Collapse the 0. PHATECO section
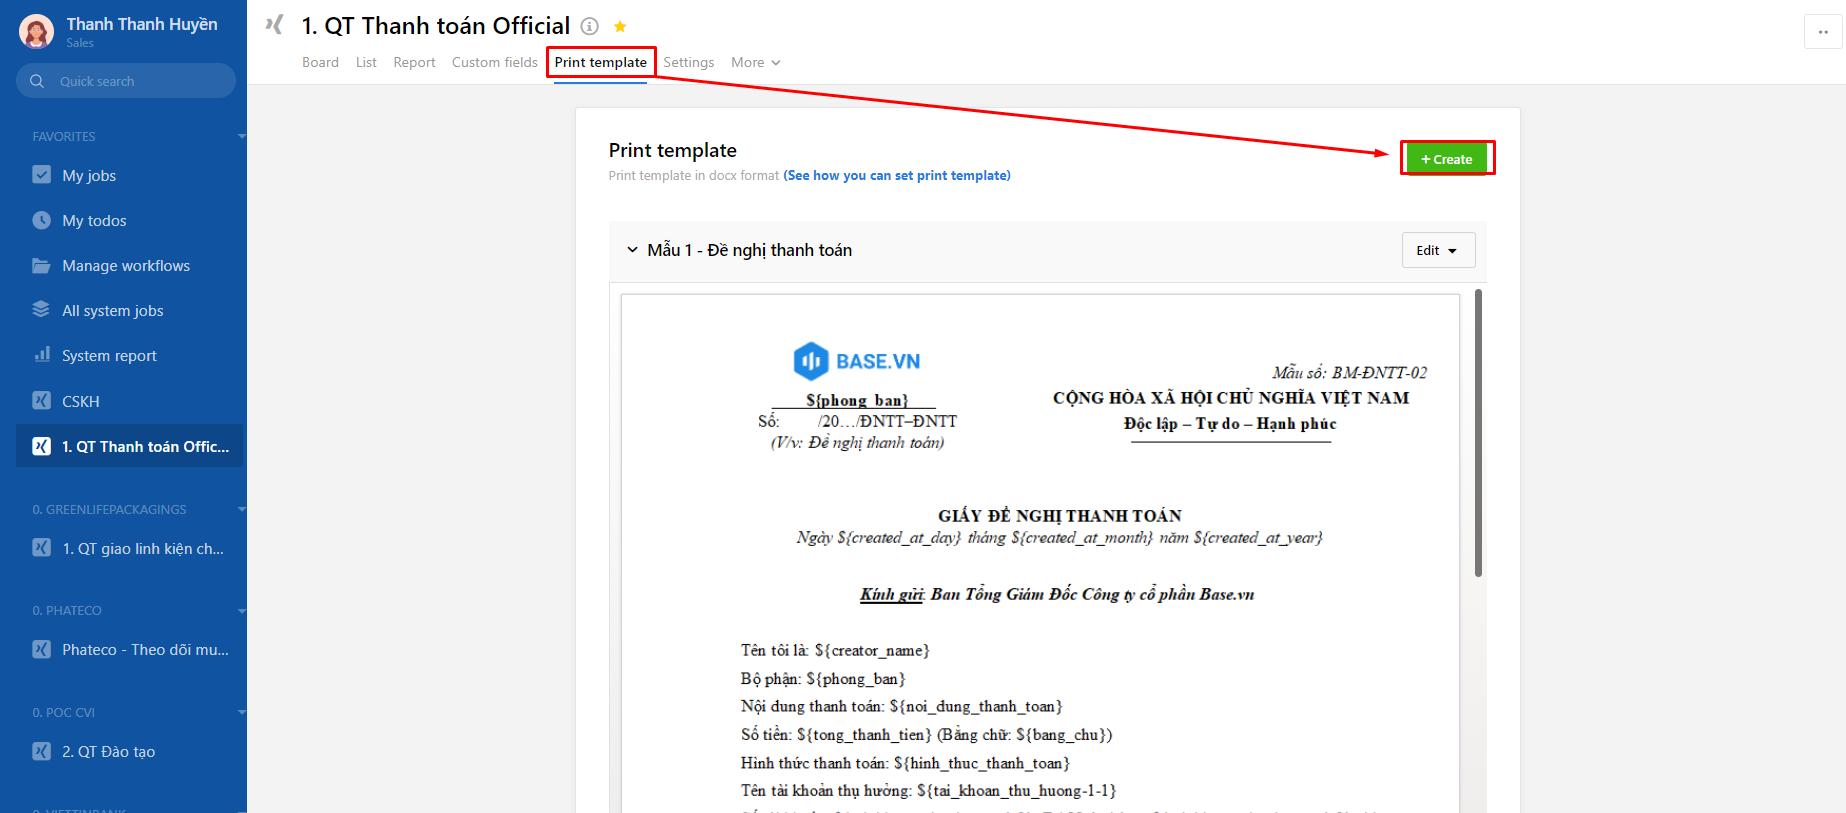This screenshot has width=1846, height=813. coord(241,610)
